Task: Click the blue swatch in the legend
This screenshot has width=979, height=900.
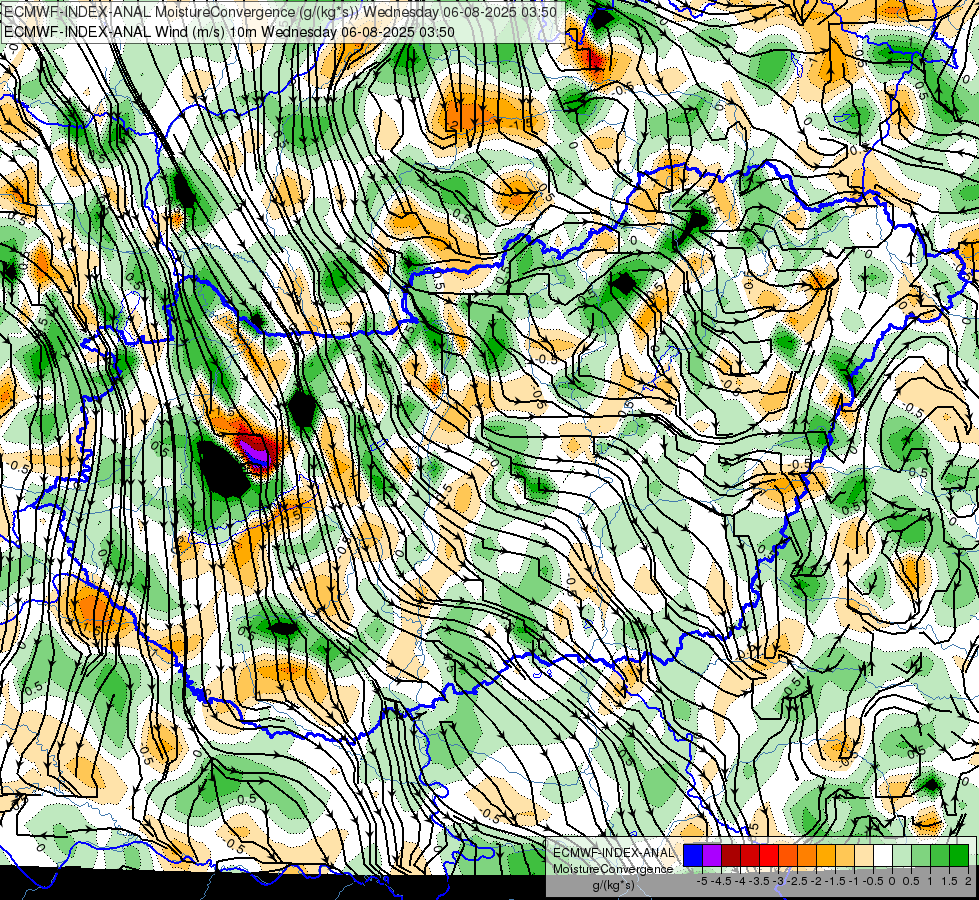Action: (693, 855)
